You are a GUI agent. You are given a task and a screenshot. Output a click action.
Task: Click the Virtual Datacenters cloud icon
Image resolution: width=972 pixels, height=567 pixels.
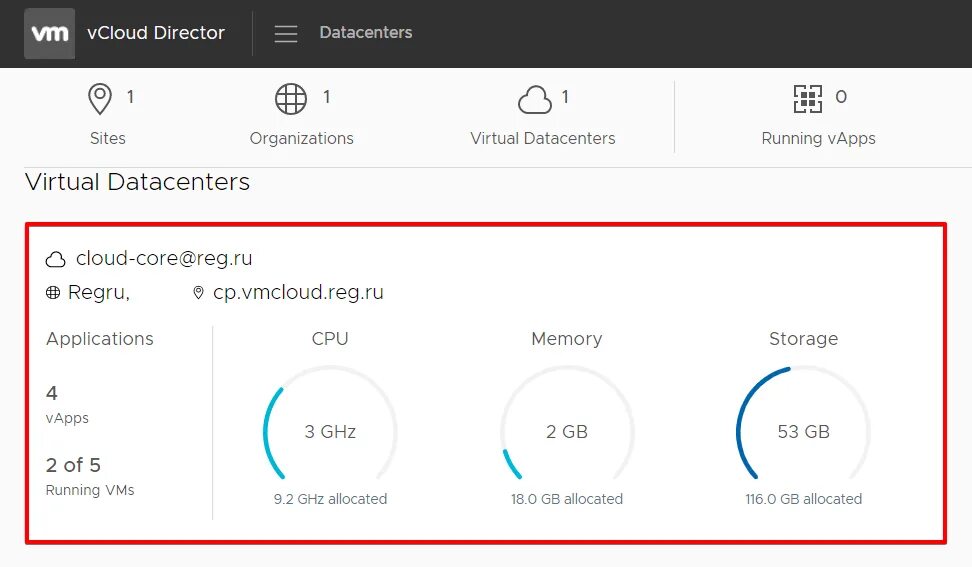tap(535, 100)
